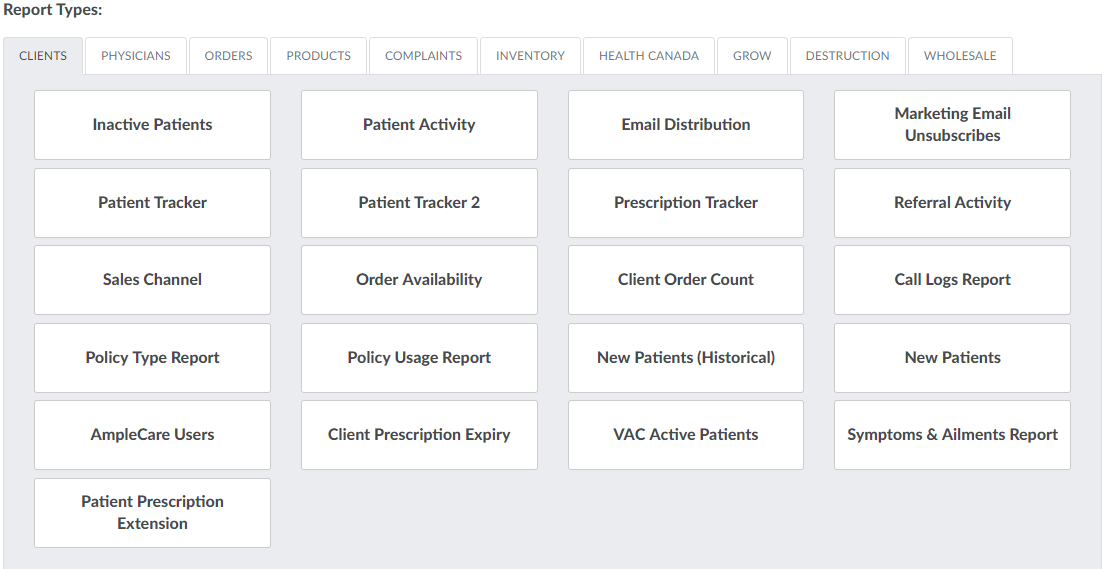
Task: Open the Email Distribution report
Action: (686, 125)
